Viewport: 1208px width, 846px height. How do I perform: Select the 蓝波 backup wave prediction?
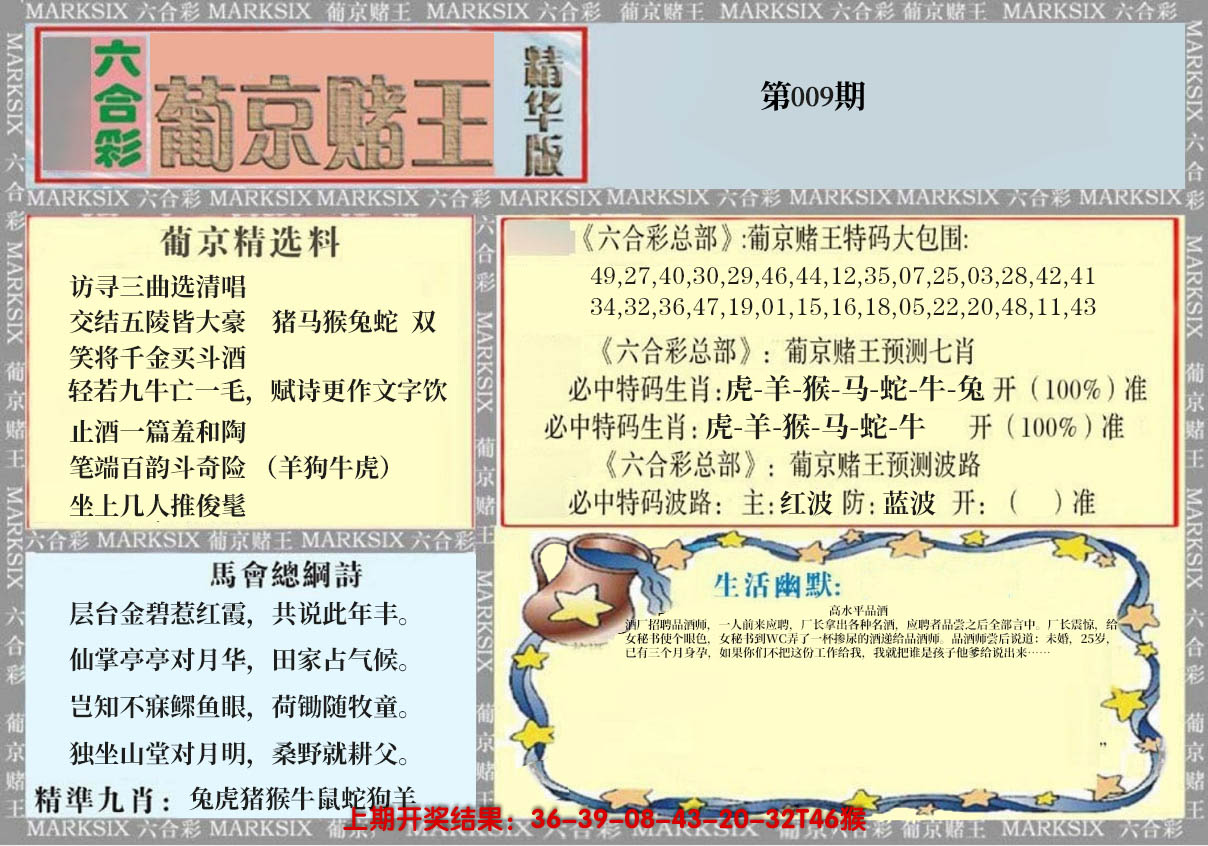908,503
